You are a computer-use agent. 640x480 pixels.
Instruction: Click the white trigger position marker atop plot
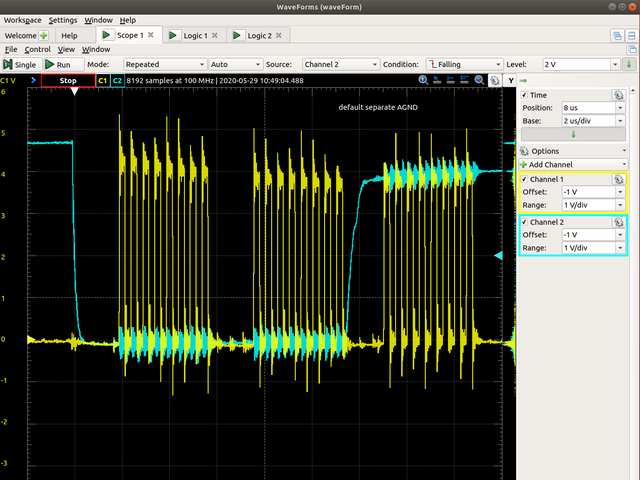coord(74,91)
